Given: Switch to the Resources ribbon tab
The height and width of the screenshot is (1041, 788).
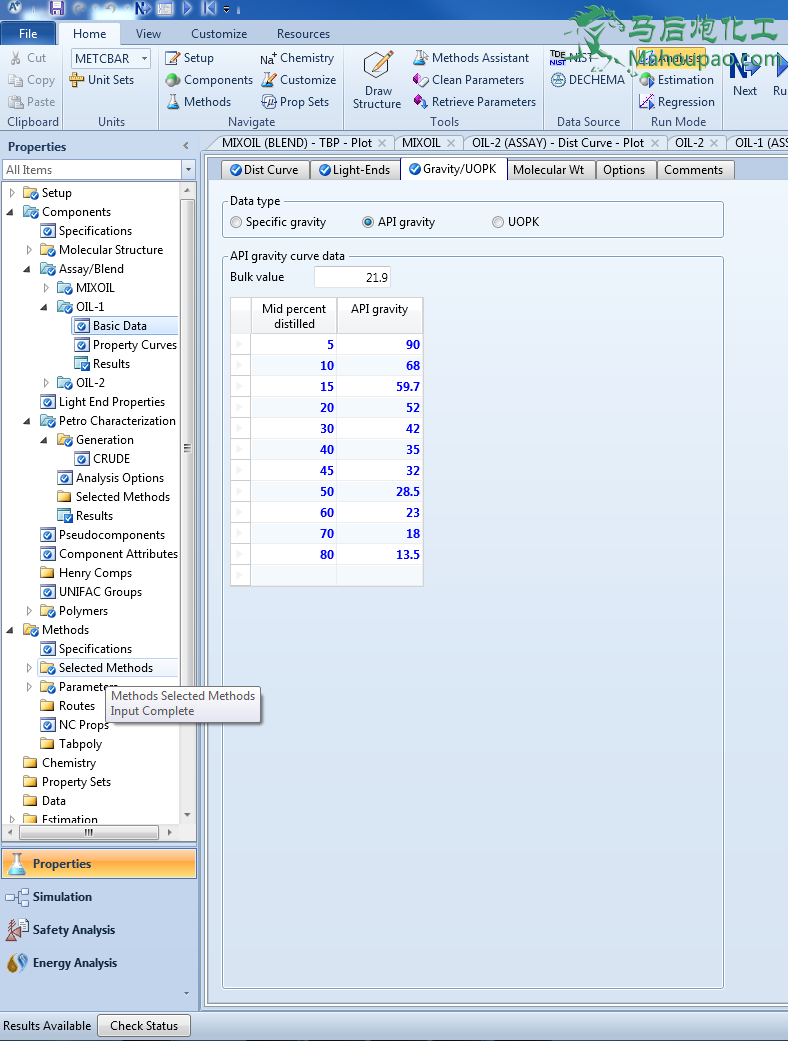Looking at the screenshot, I should [303, 33].
